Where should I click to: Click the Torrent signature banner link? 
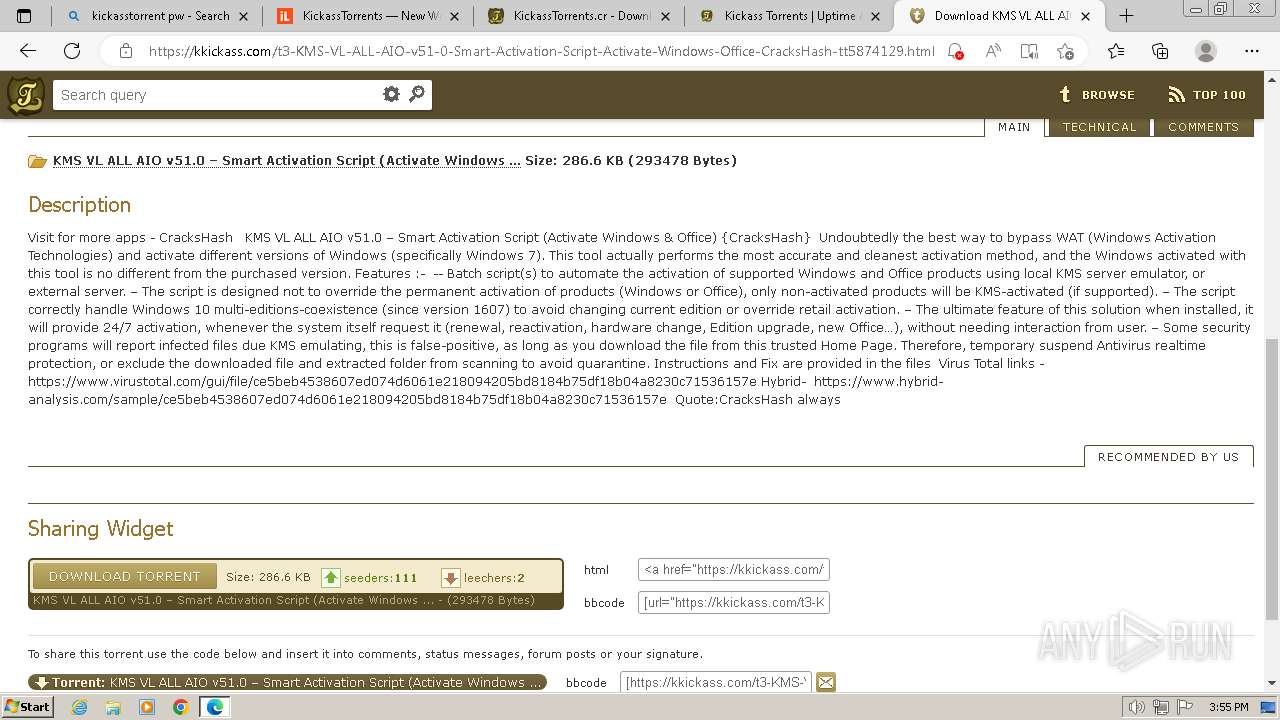click(x=288, y=683)
